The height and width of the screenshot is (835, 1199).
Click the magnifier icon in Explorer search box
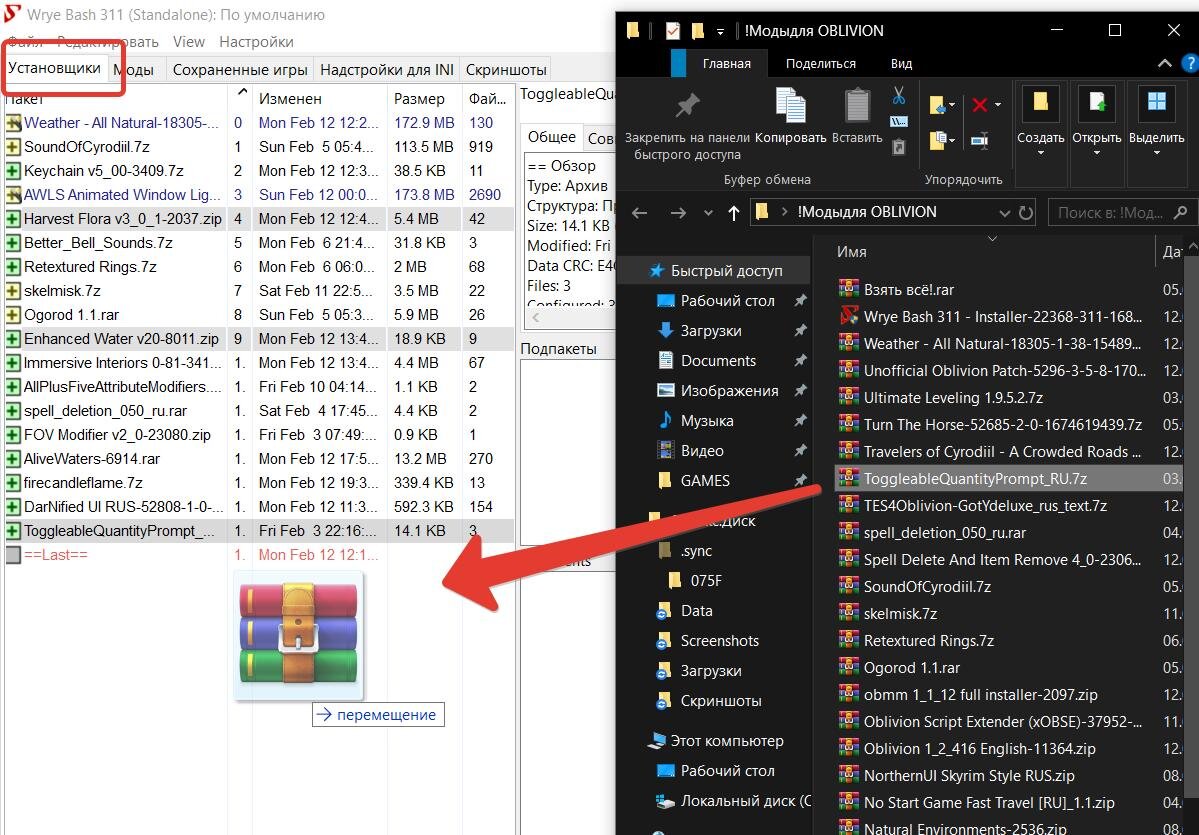coord(1181,213)
